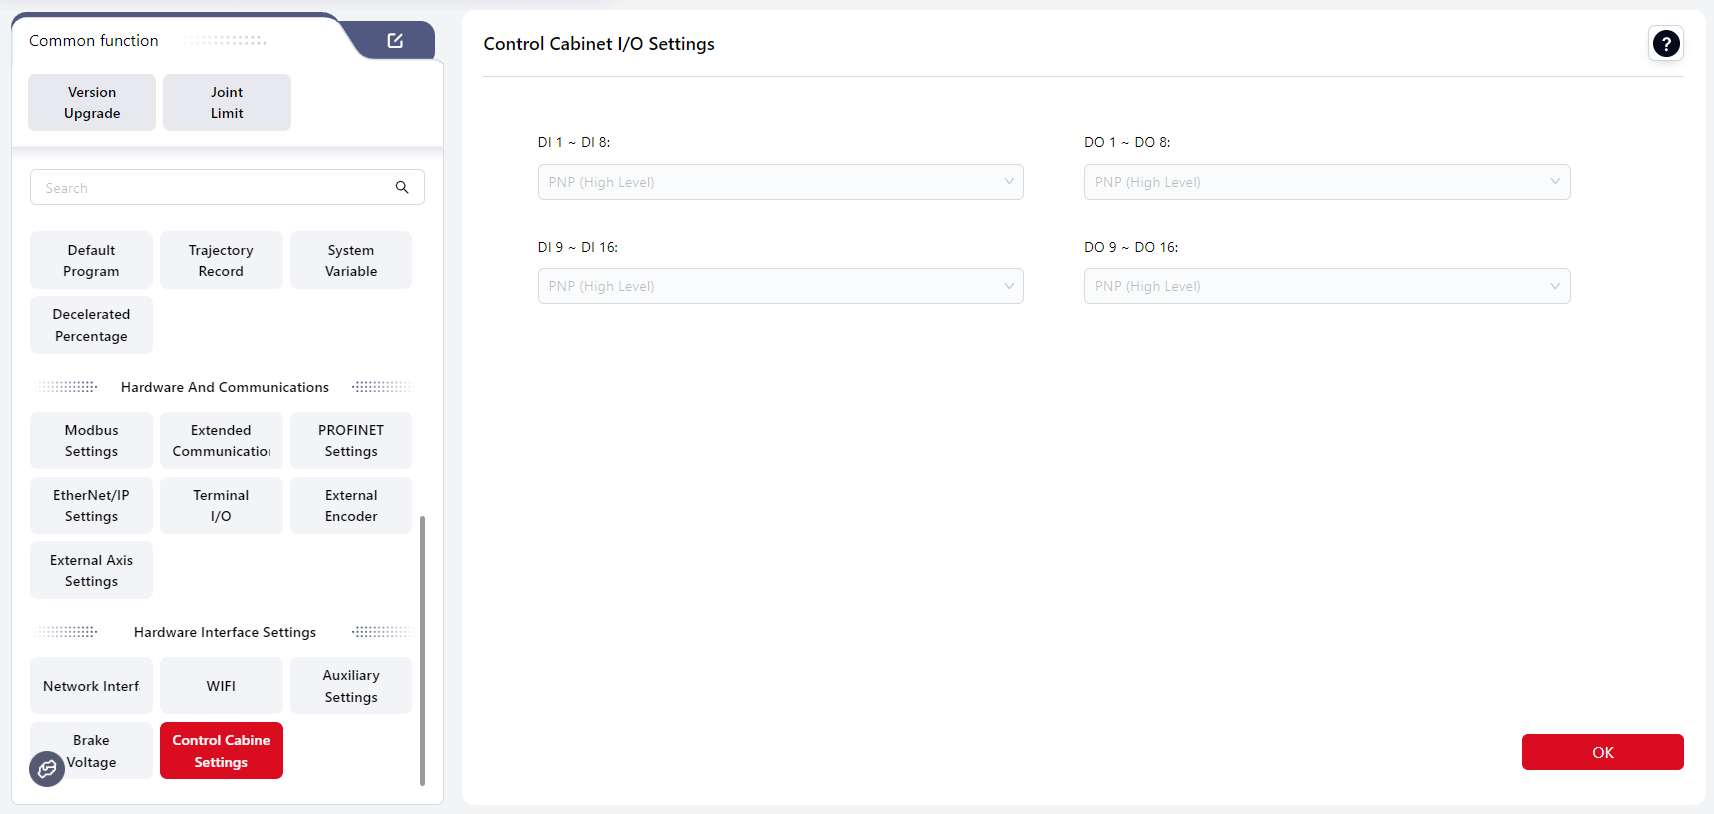Expand the DI 1 ~ DI 8 dropdown
The width and height of the screenshot is (1714, 814).
[780, 182]
